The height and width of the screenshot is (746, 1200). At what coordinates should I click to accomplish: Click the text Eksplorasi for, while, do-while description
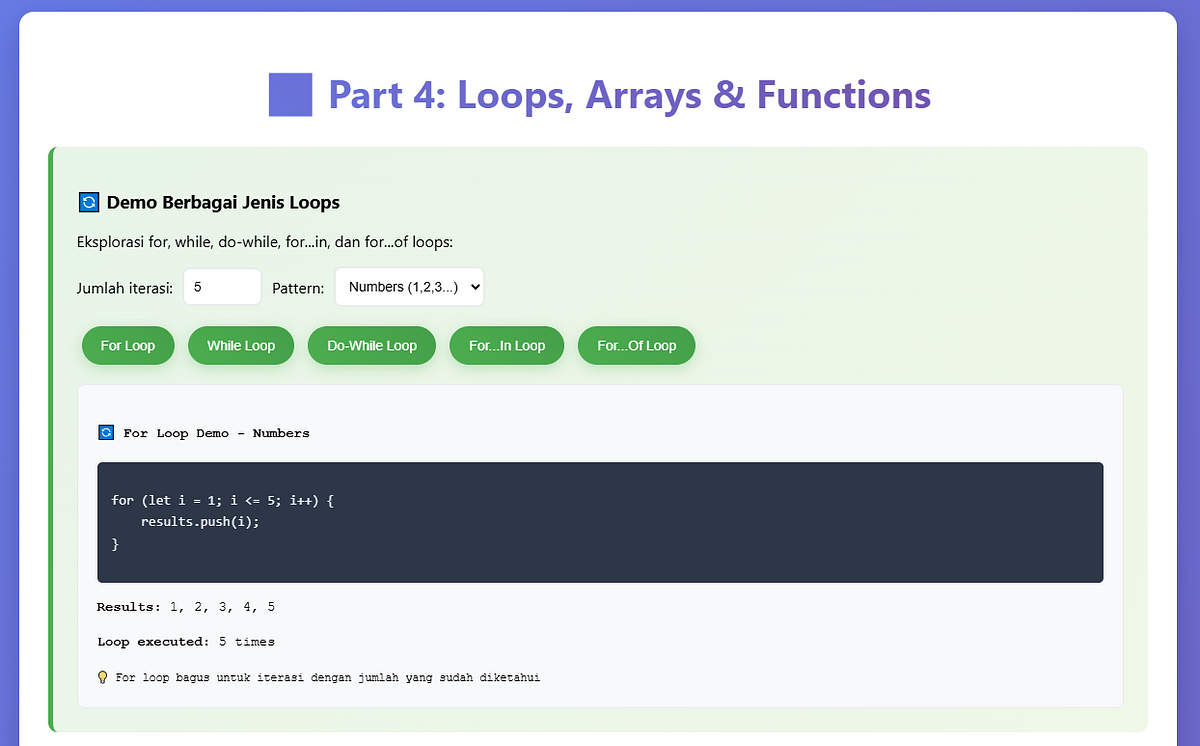(265, 242)
